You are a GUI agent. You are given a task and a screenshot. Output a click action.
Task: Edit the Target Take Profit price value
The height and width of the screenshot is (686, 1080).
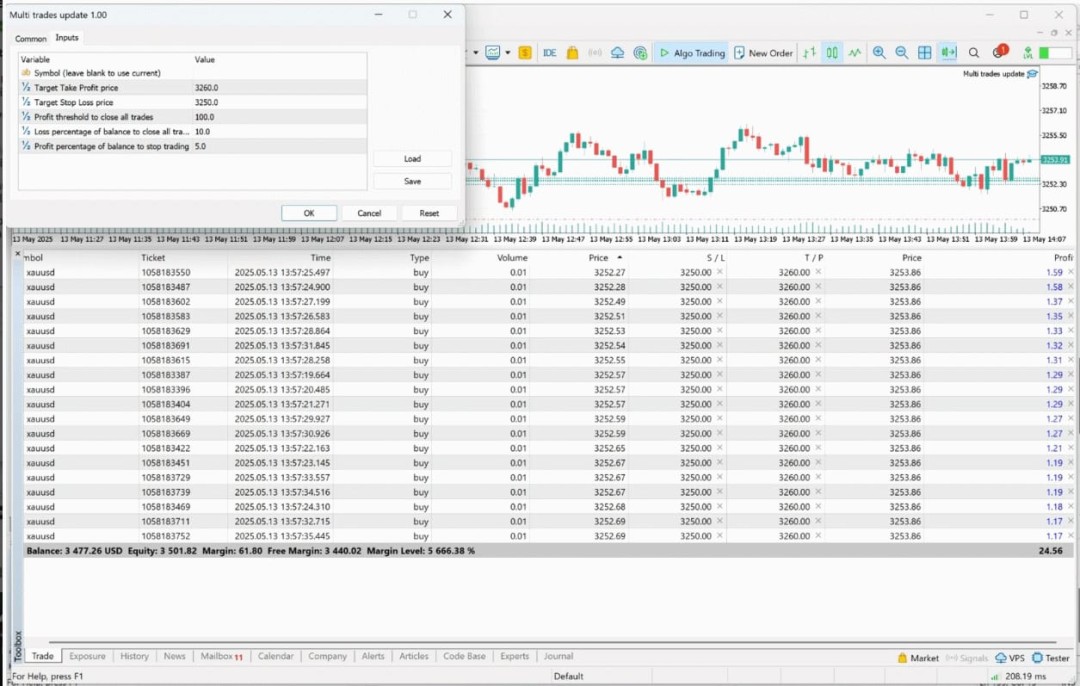point(279,88)
